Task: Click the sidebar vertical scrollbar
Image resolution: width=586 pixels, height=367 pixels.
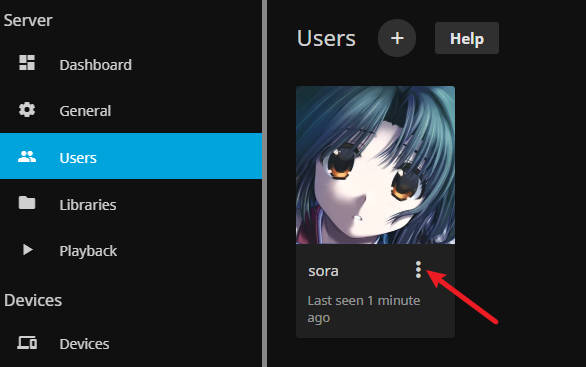Action: pyautogui.click(x=265, y=184)
